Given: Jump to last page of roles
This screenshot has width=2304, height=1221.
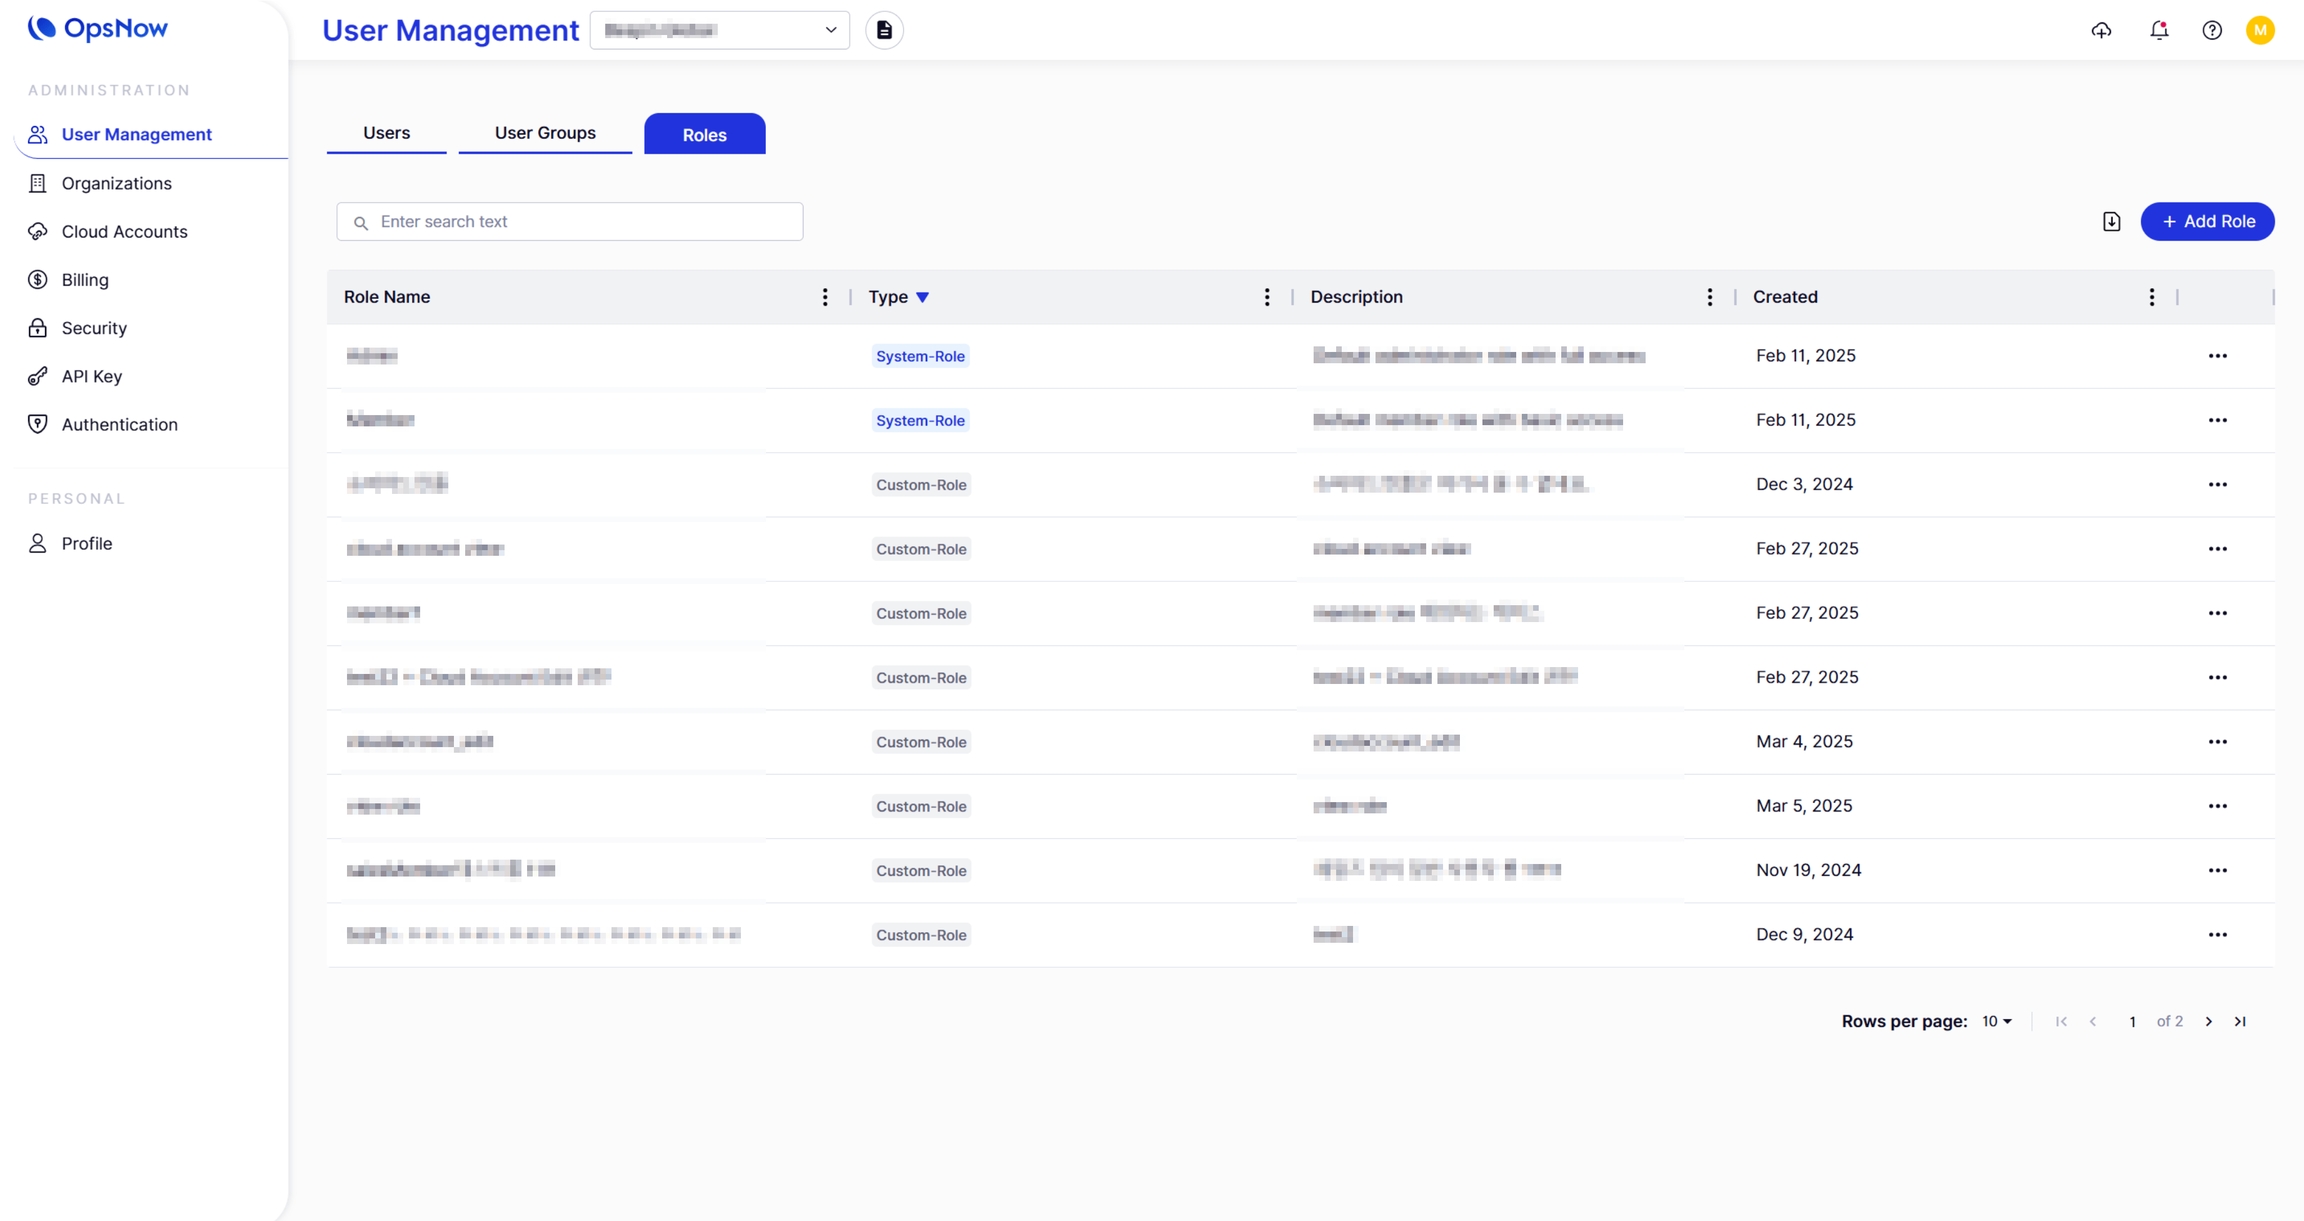Looking at the screenshot, I should point(2240,1021).
